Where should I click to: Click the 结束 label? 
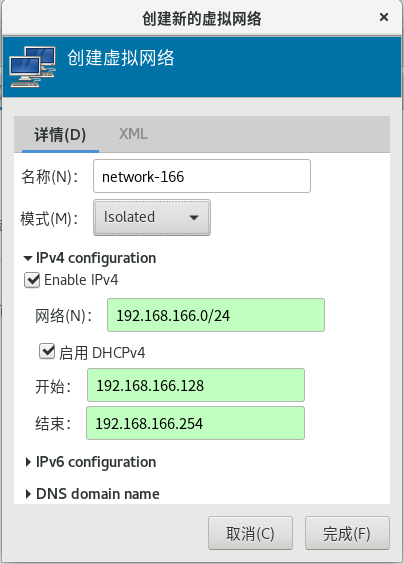[53, 423]
